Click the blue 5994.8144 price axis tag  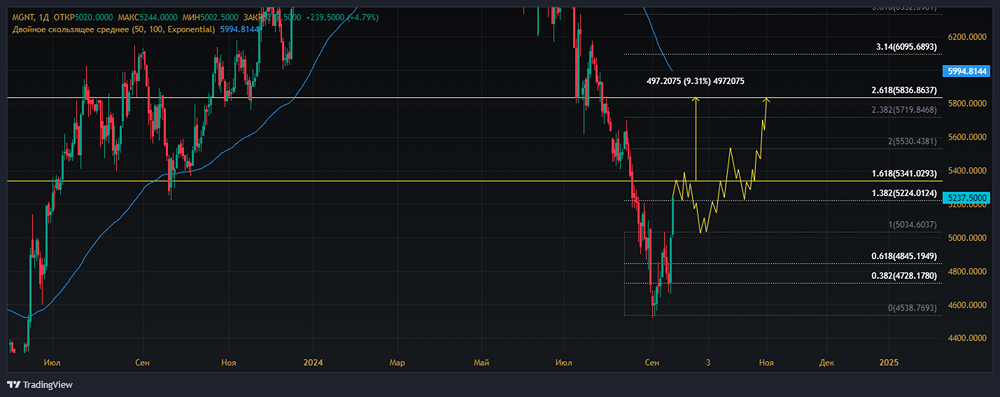[967, 71]
